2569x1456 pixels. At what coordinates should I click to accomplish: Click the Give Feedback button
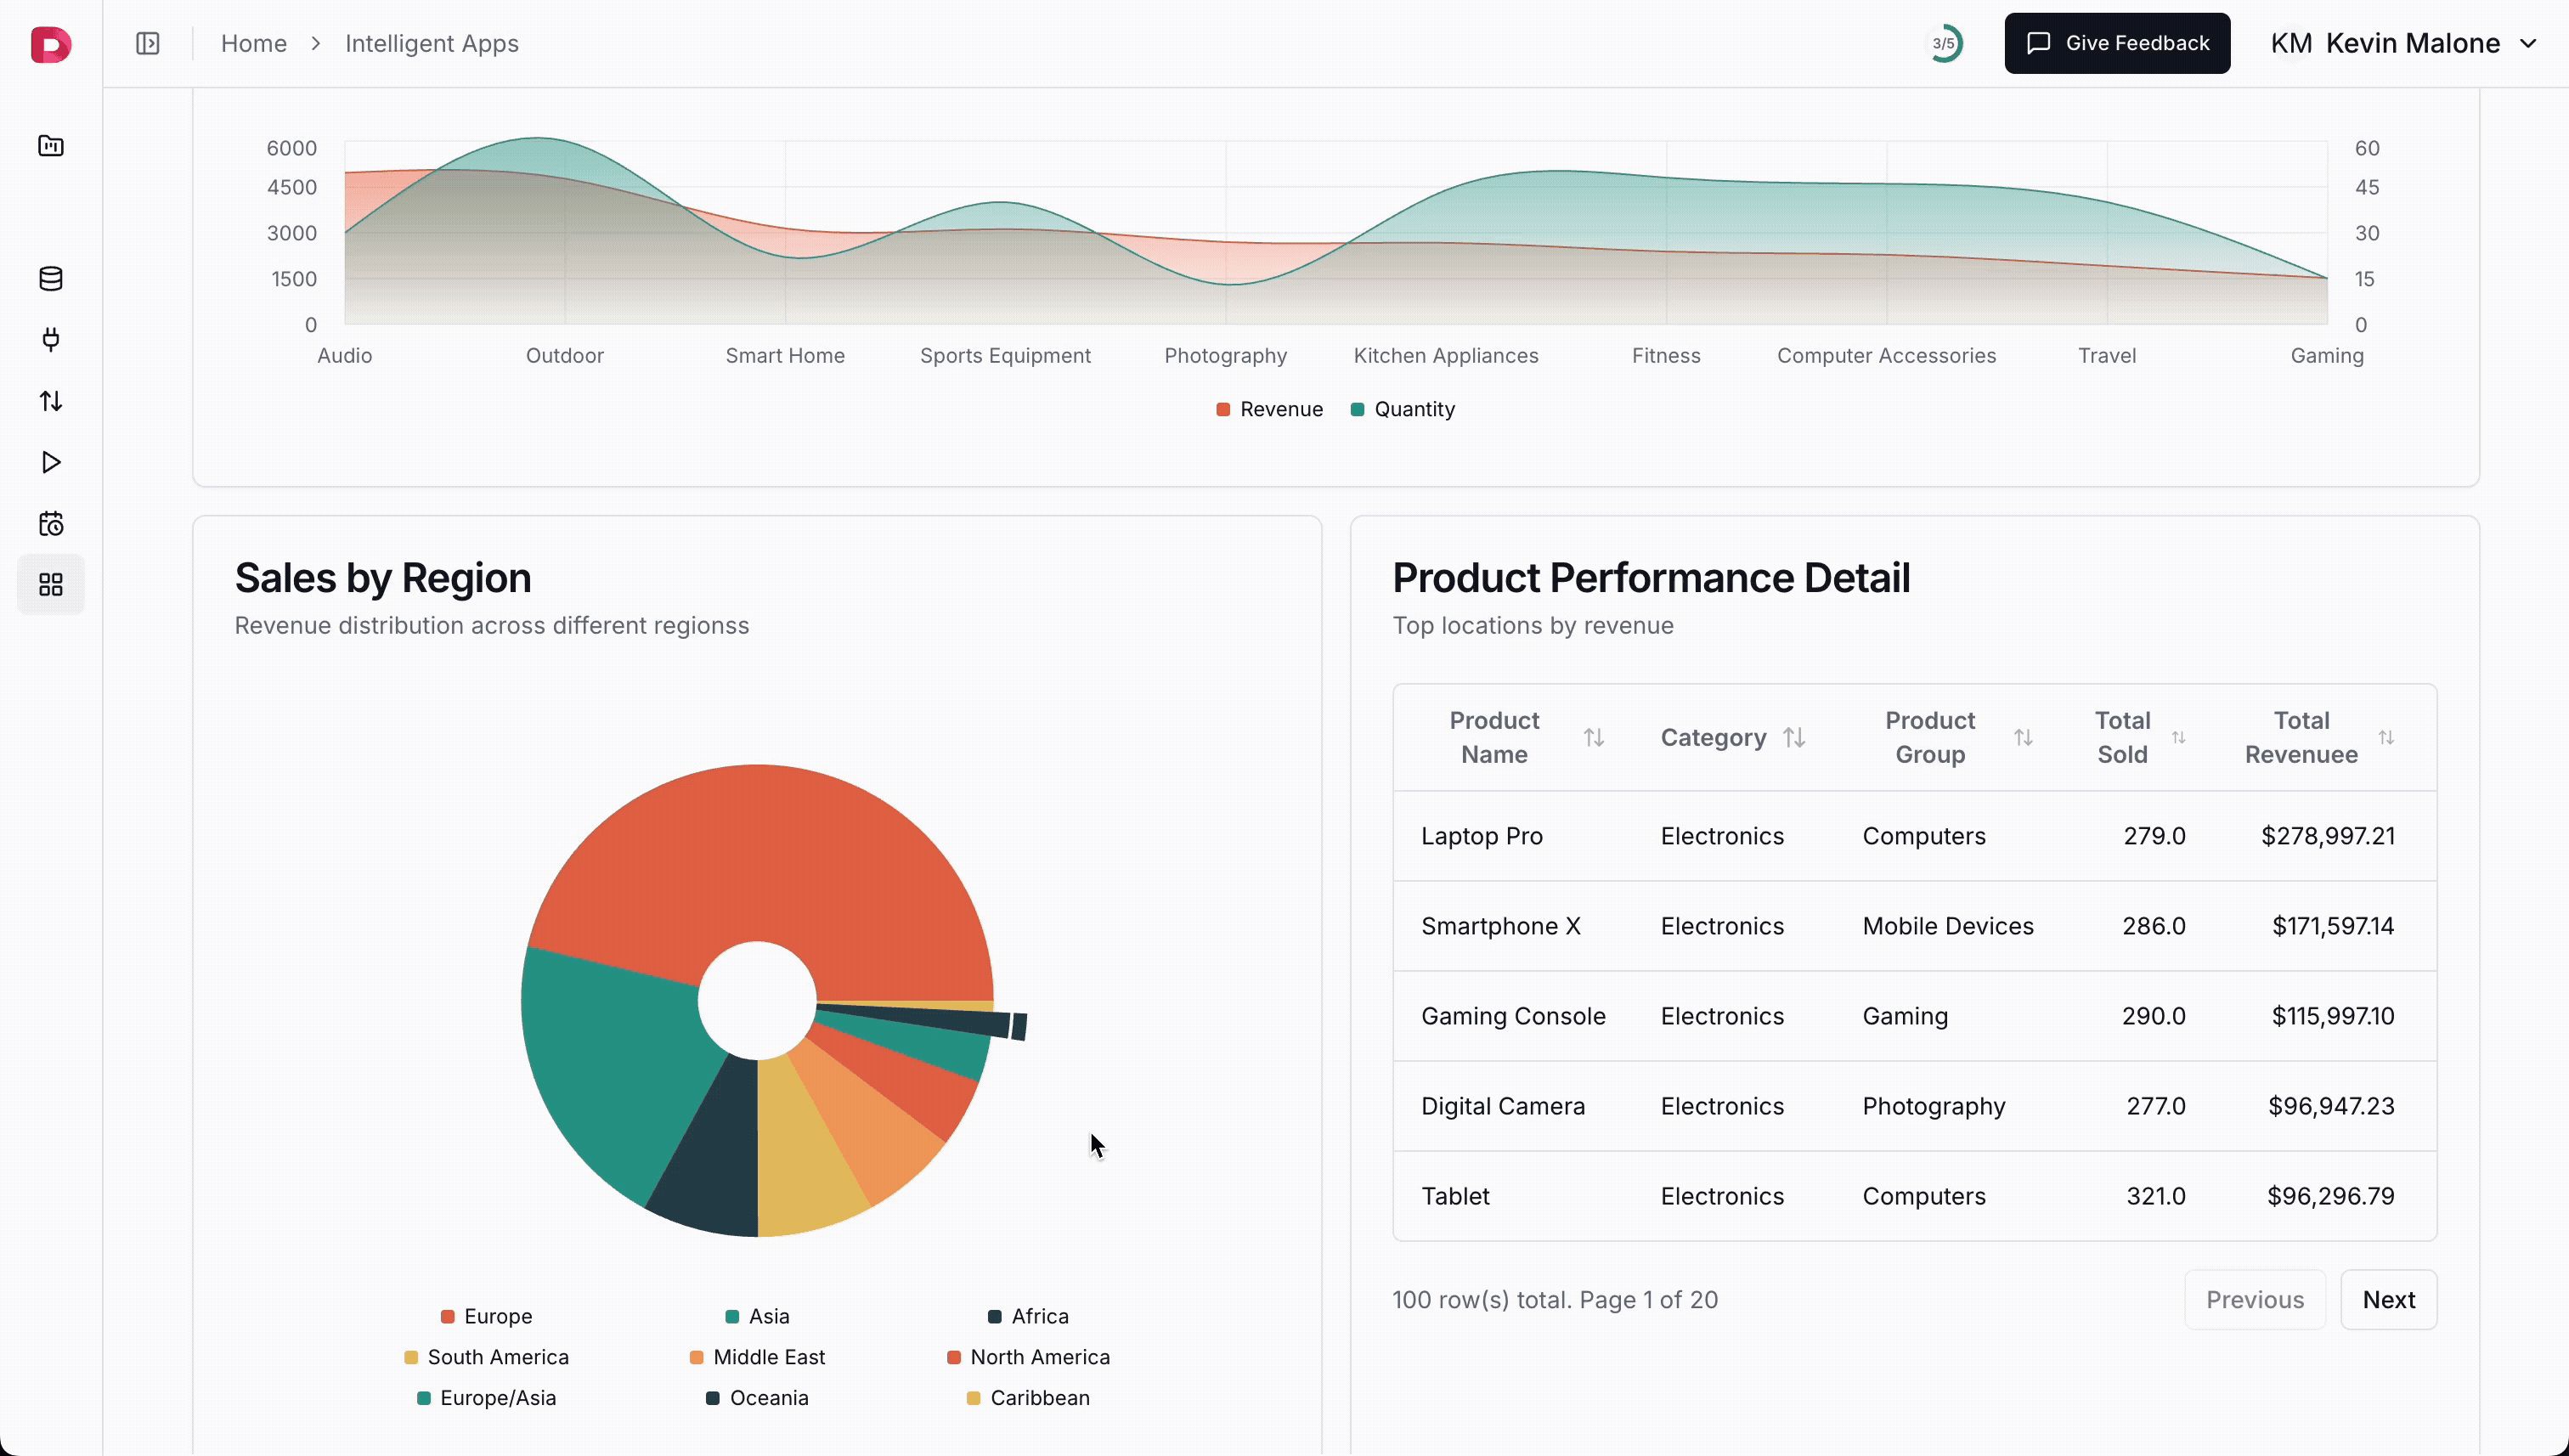pyautogui.click(x=2116, y=44)
